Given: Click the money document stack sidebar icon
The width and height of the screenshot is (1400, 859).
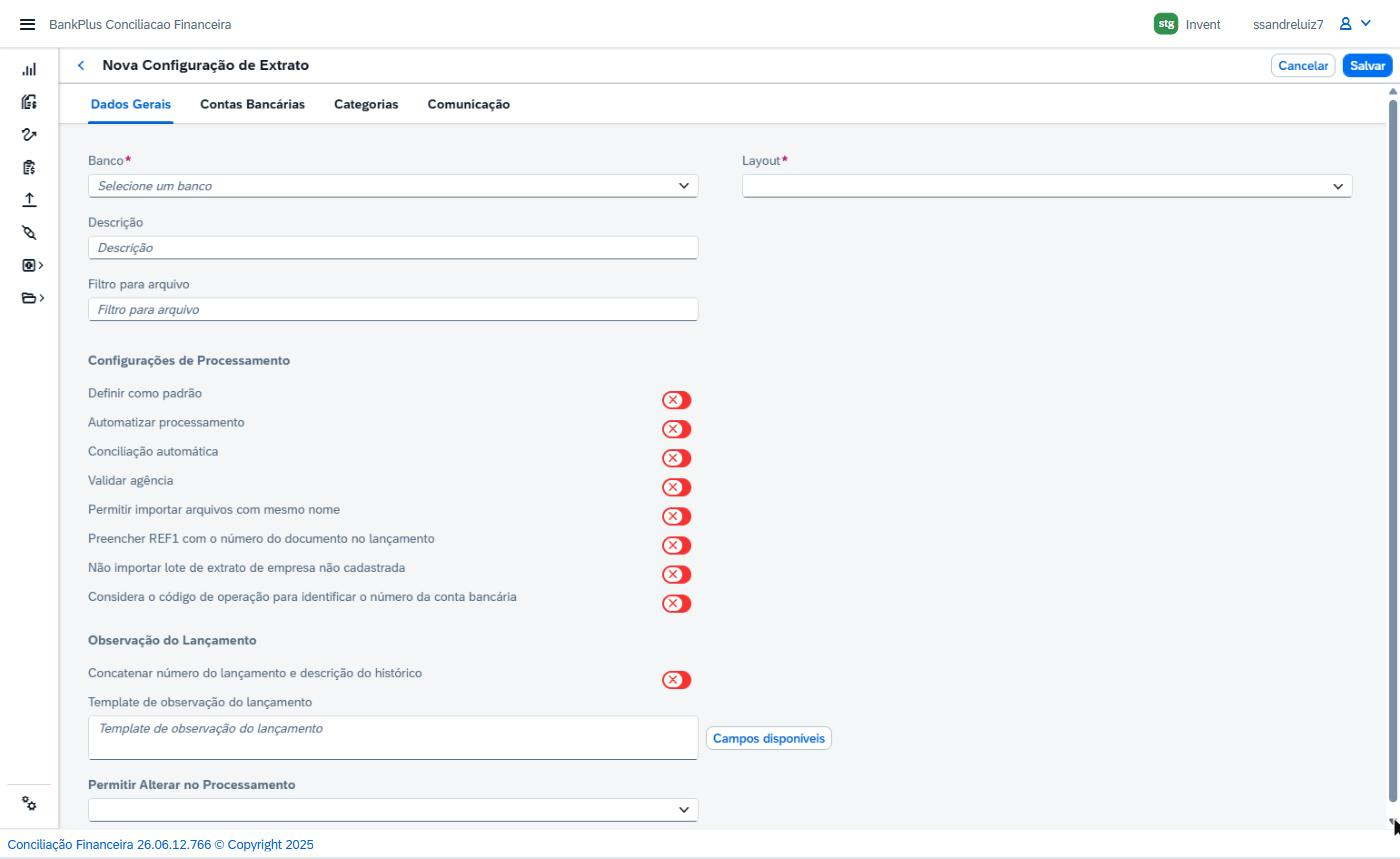Looking at the screenshot, I should (29, 102).
